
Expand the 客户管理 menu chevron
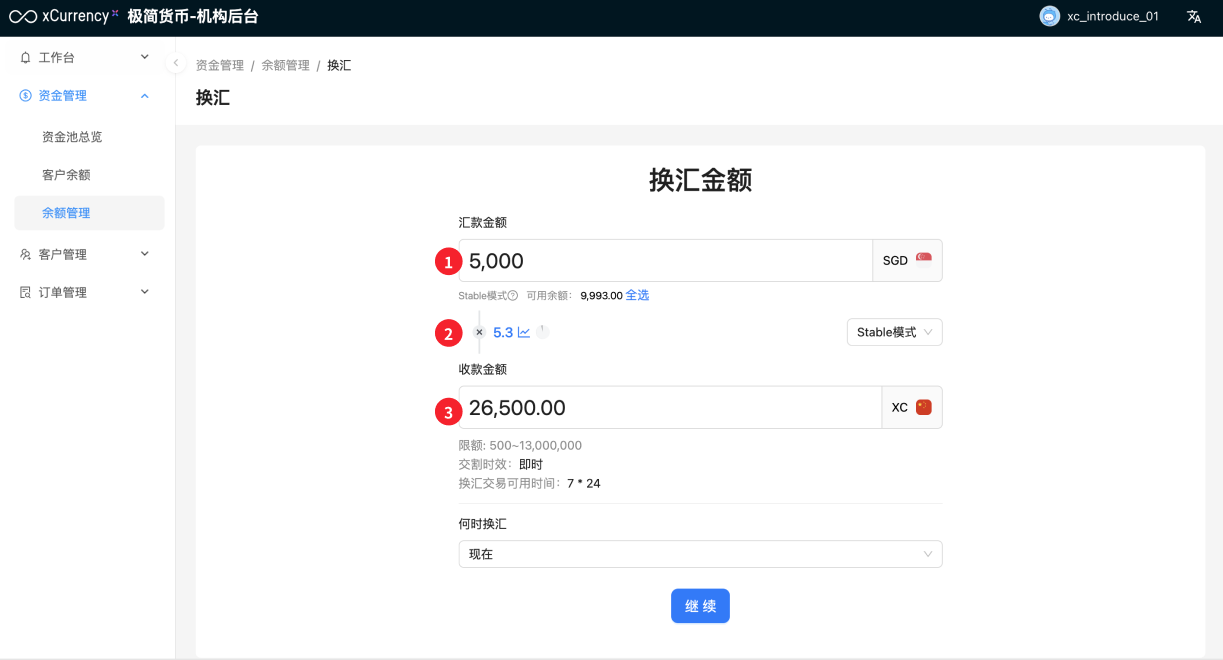145,254
